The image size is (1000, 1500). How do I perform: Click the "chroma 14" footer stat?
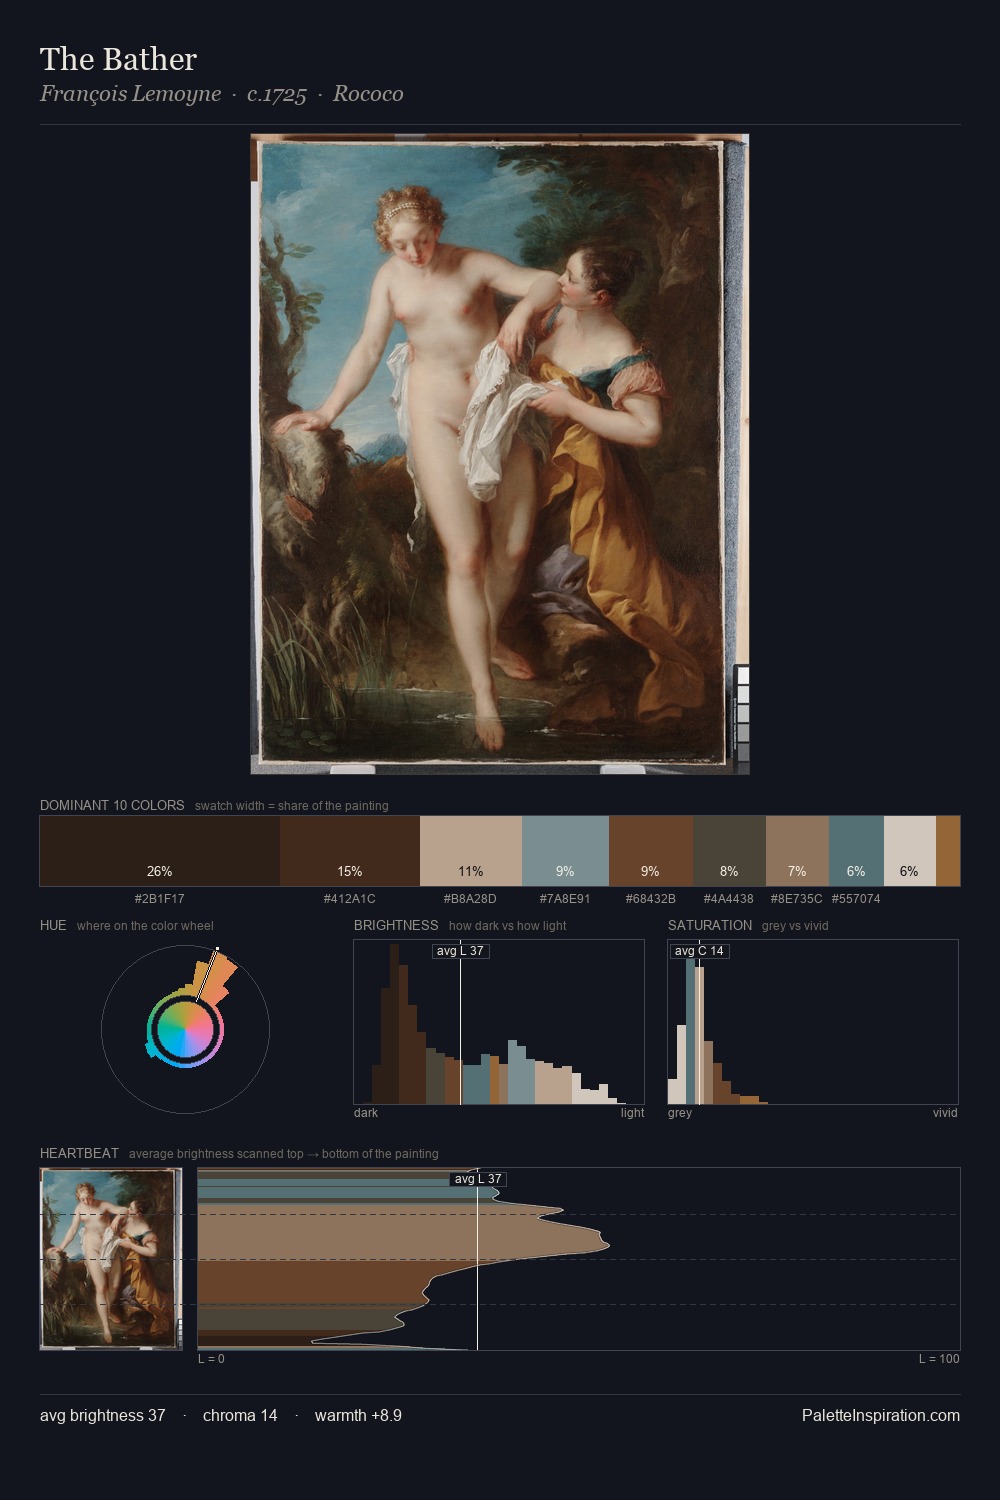coord(240,1415)
